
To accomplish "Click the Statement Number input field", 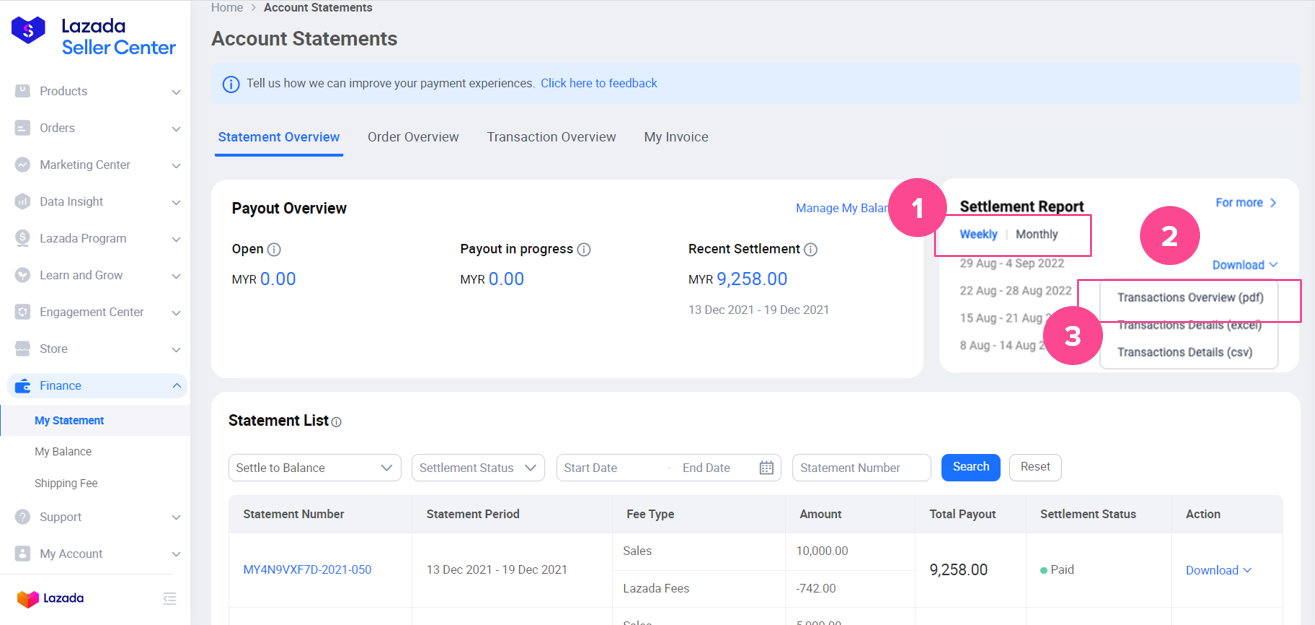I will pos(861,467).
